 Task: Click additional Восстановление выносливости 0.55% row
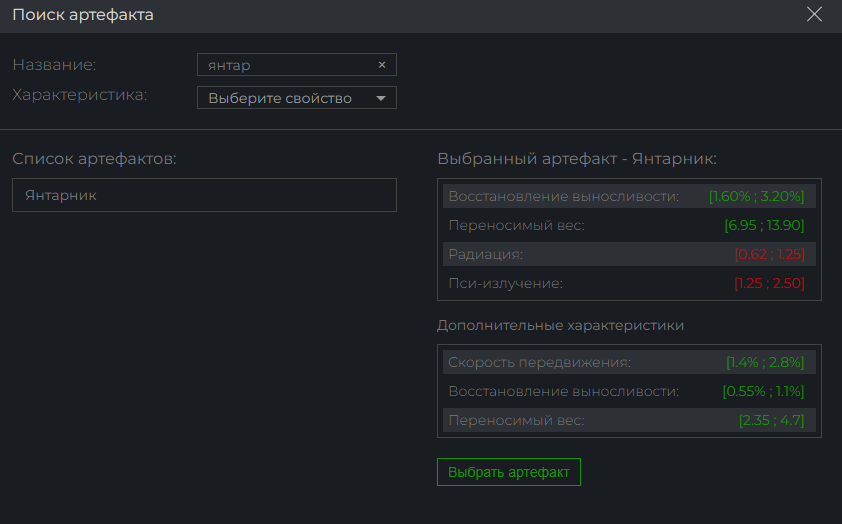coord(629,391)
